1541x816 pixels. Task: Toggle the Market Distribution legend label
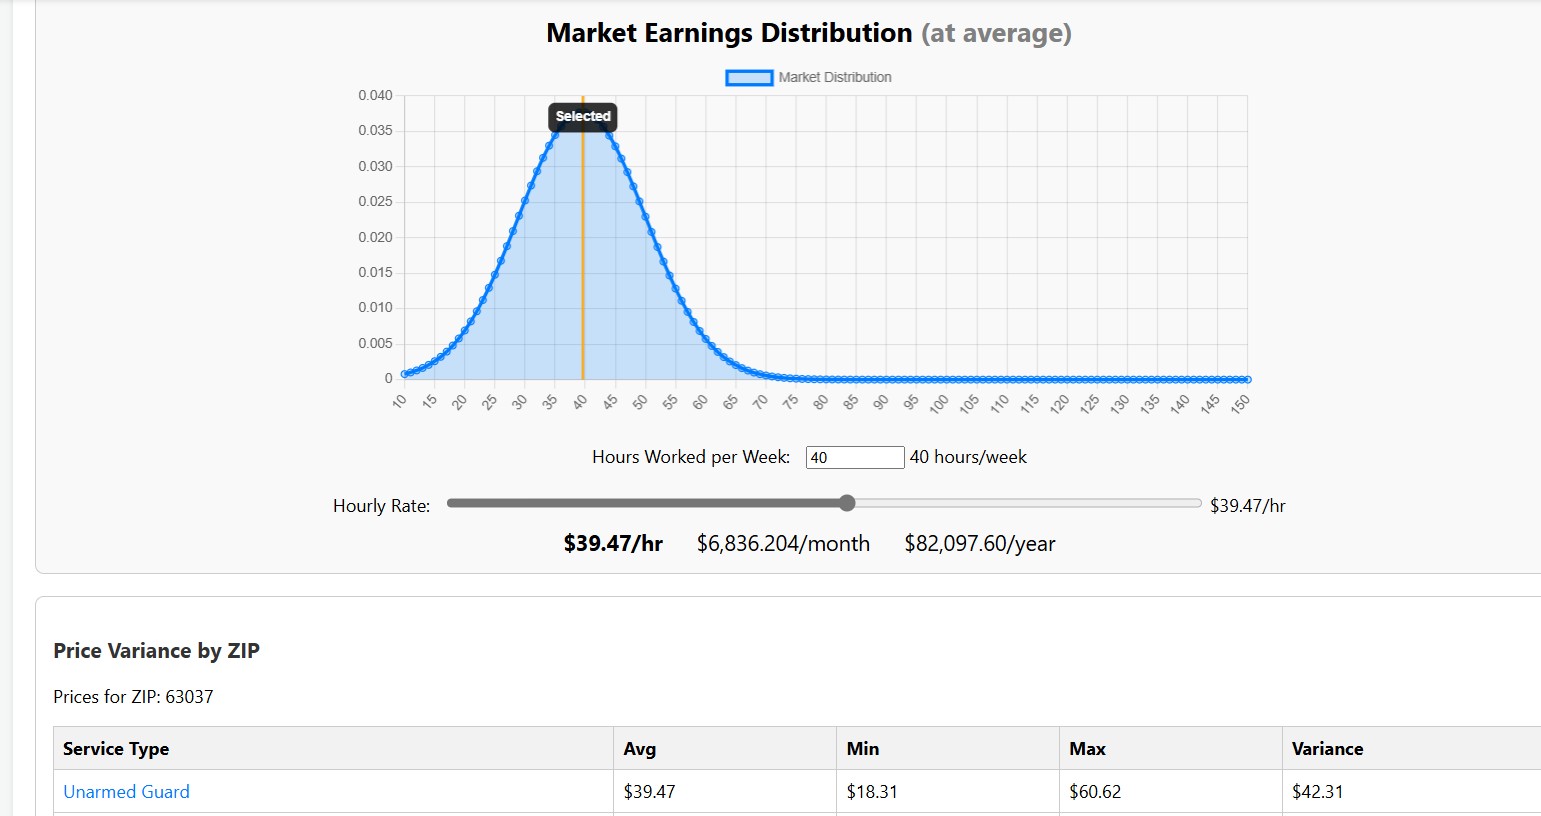point(834,77)
